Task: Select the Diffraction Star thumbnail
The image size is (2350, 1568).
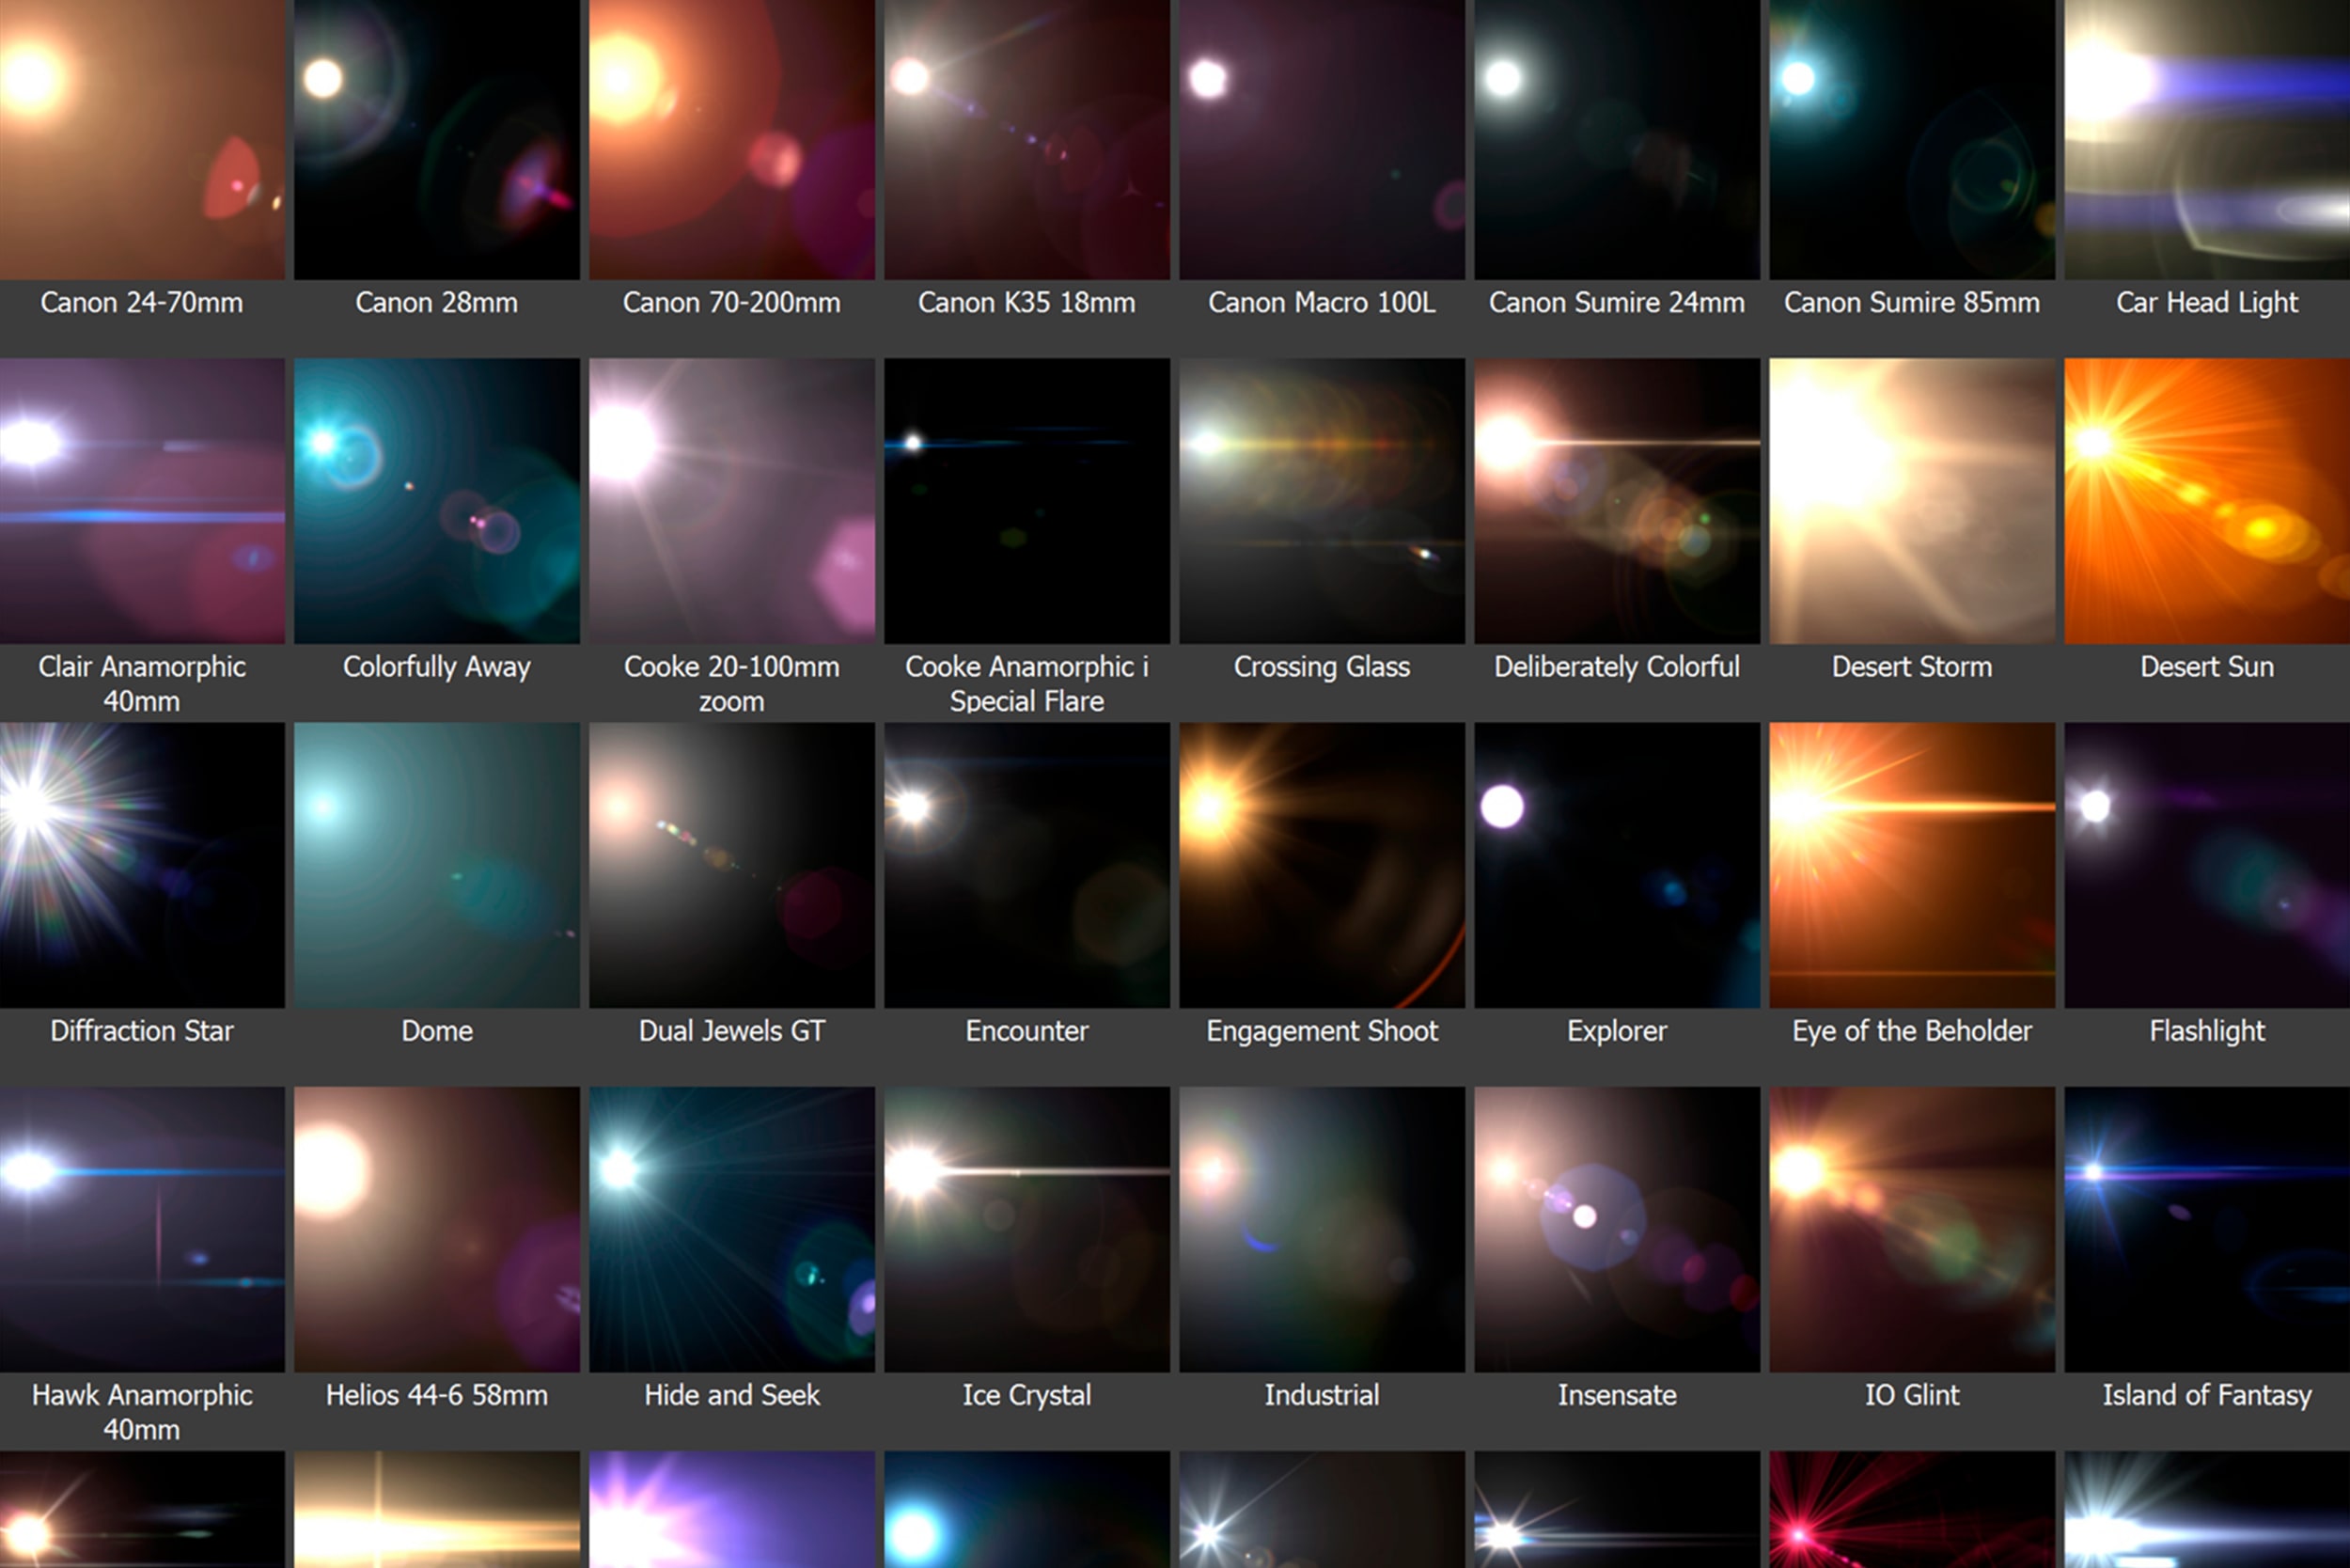Action: [x=141, y=864]
